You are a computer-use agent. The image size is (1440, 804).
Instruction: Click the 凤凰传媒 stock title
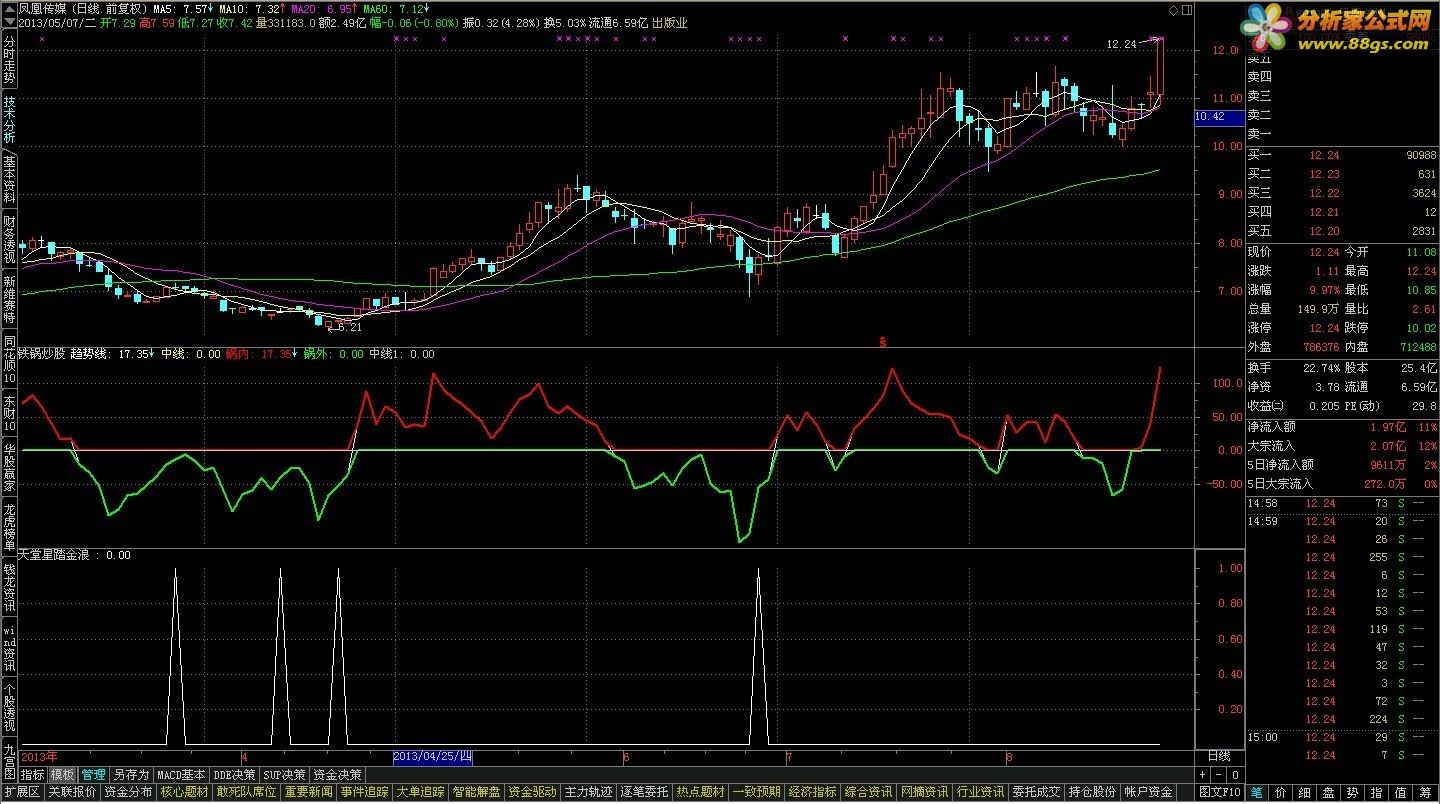click(44, 8)
